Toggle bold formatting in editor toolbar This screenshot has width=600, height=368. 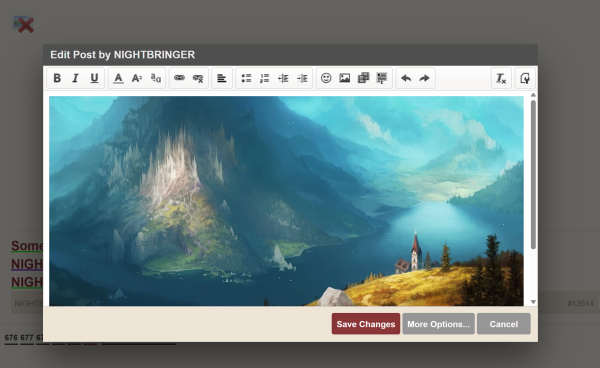57,78
